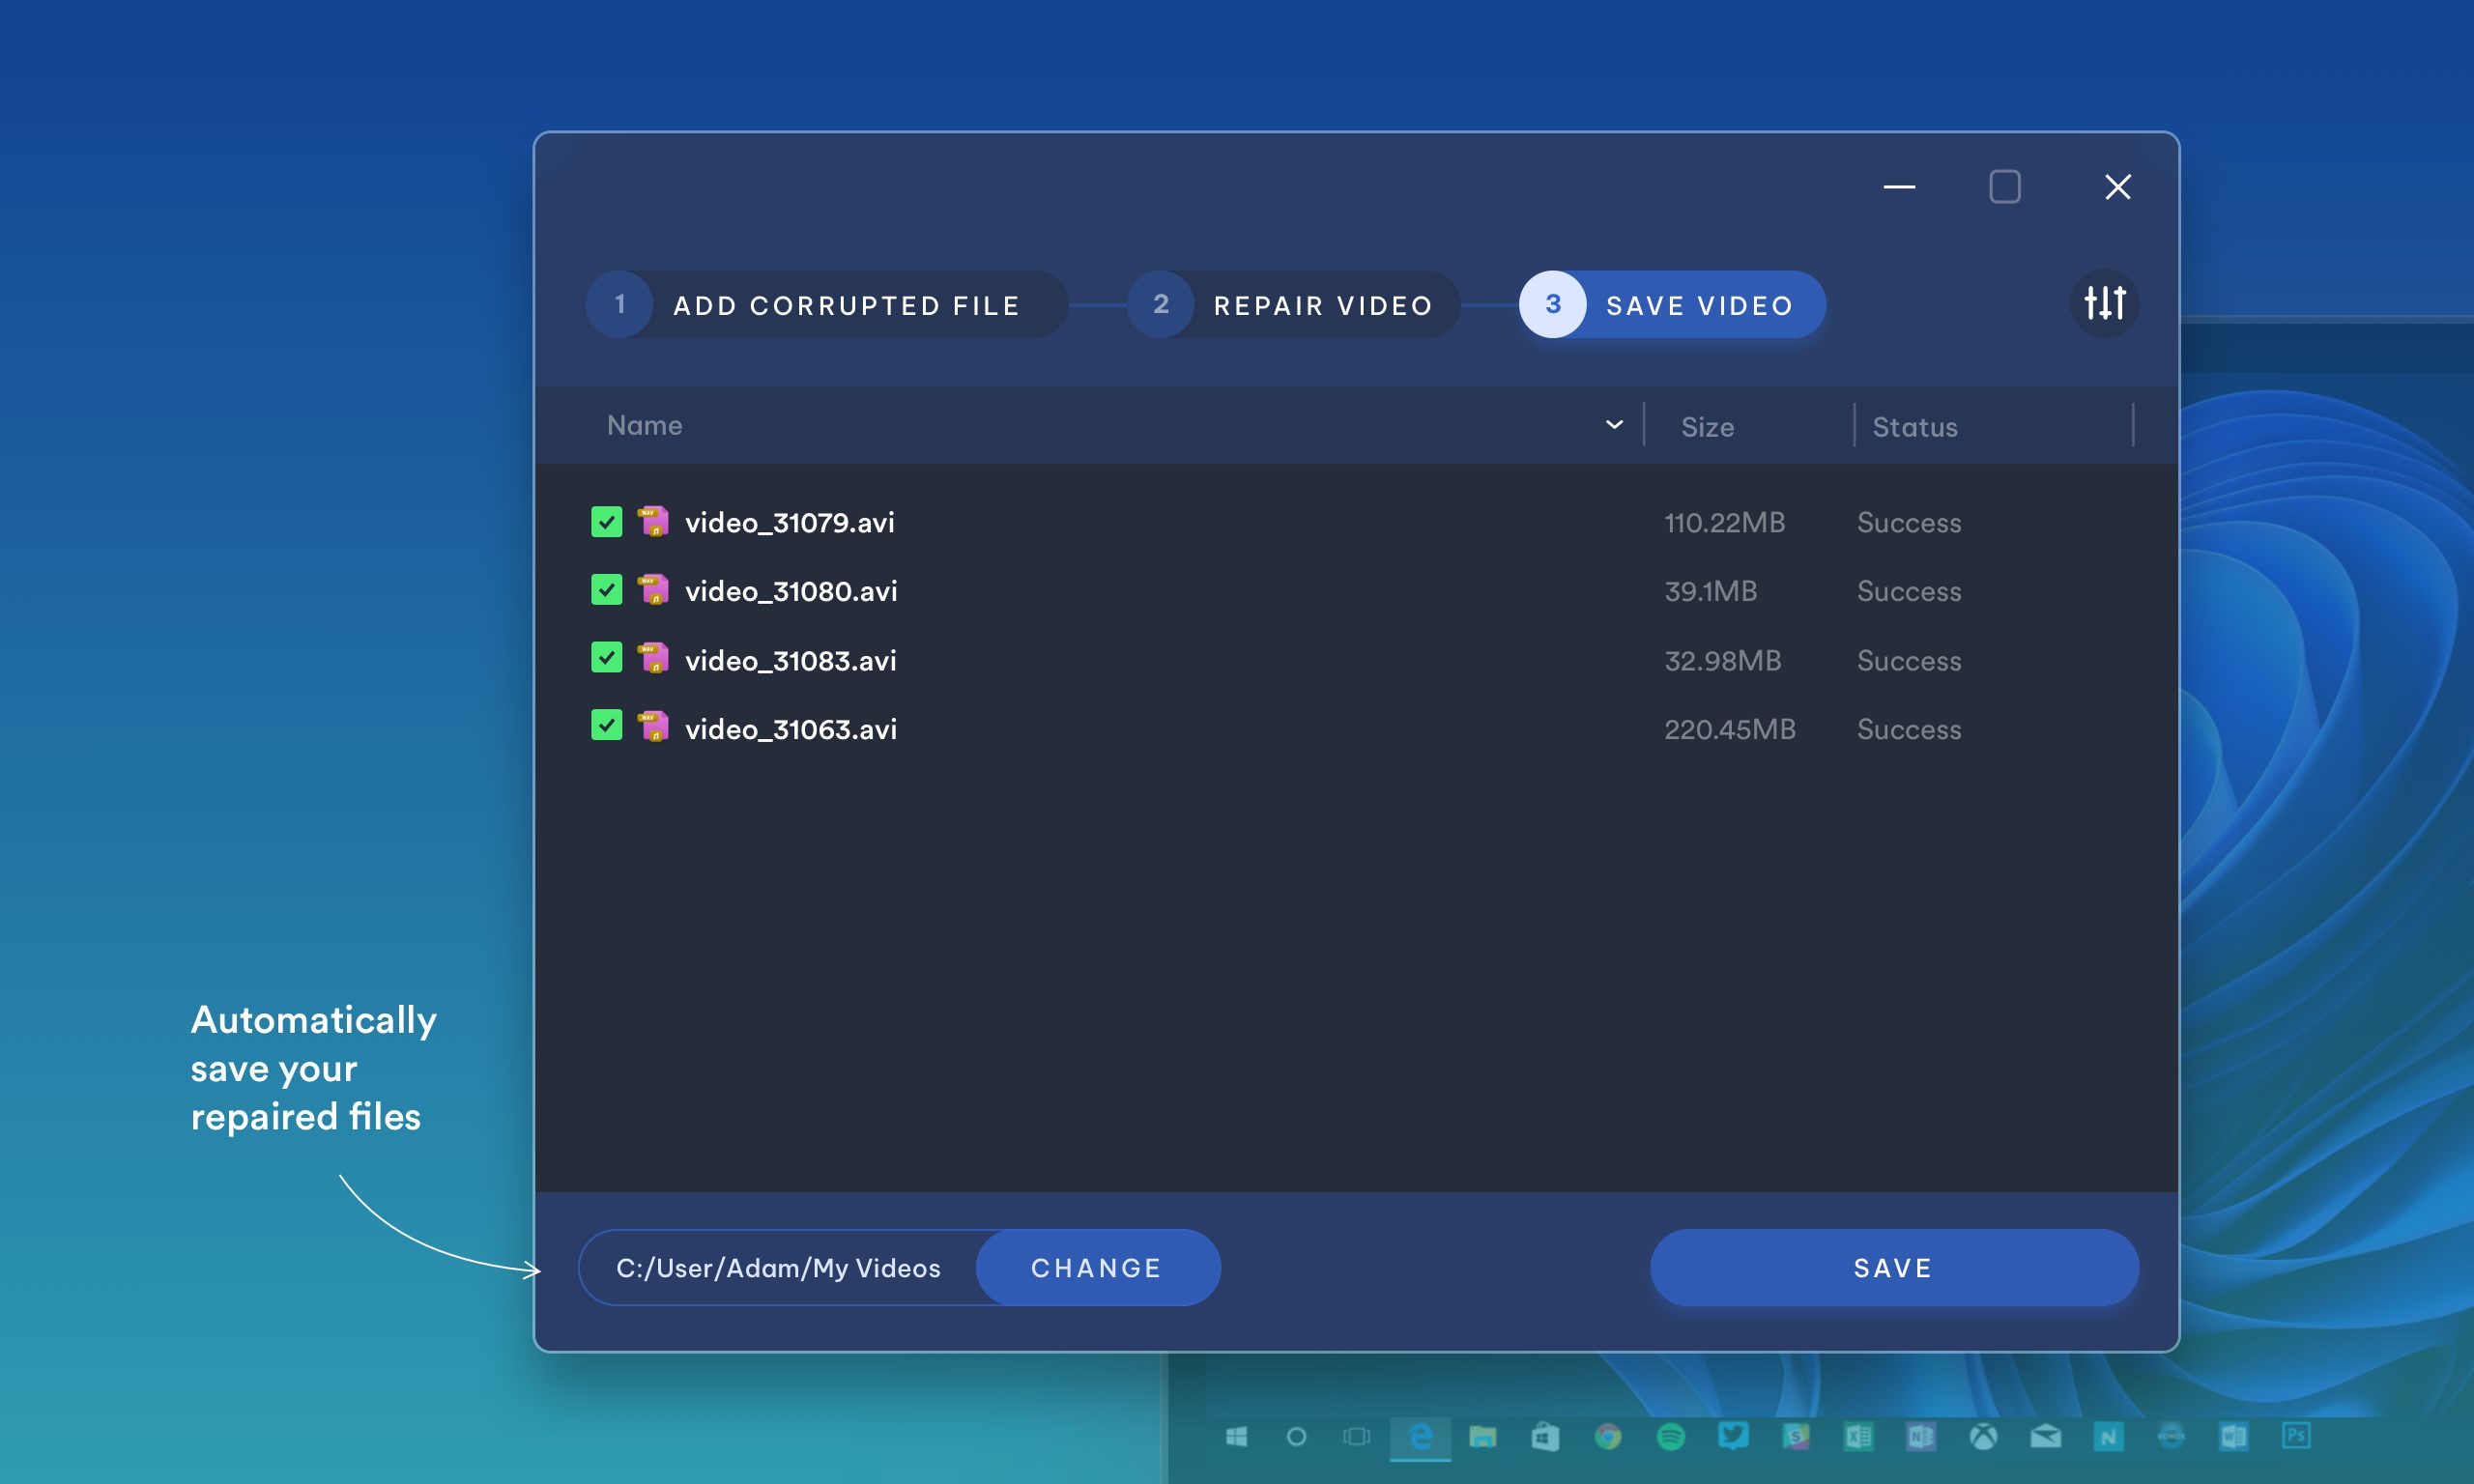This screenshot has width=2474, height=1484.
Task: Launch Chrome from the taskbar
Action: [x=1608, y=1437]
